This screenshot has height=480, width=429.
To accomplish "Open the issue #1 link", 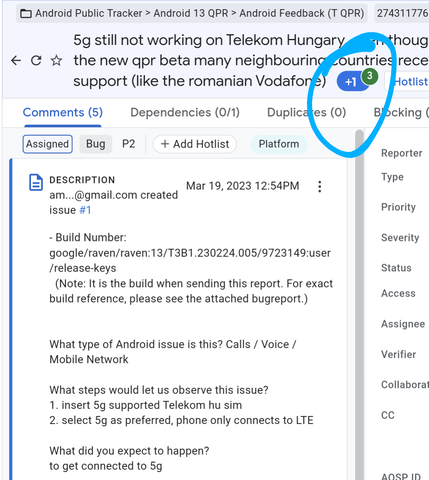I will pos(85,210).
